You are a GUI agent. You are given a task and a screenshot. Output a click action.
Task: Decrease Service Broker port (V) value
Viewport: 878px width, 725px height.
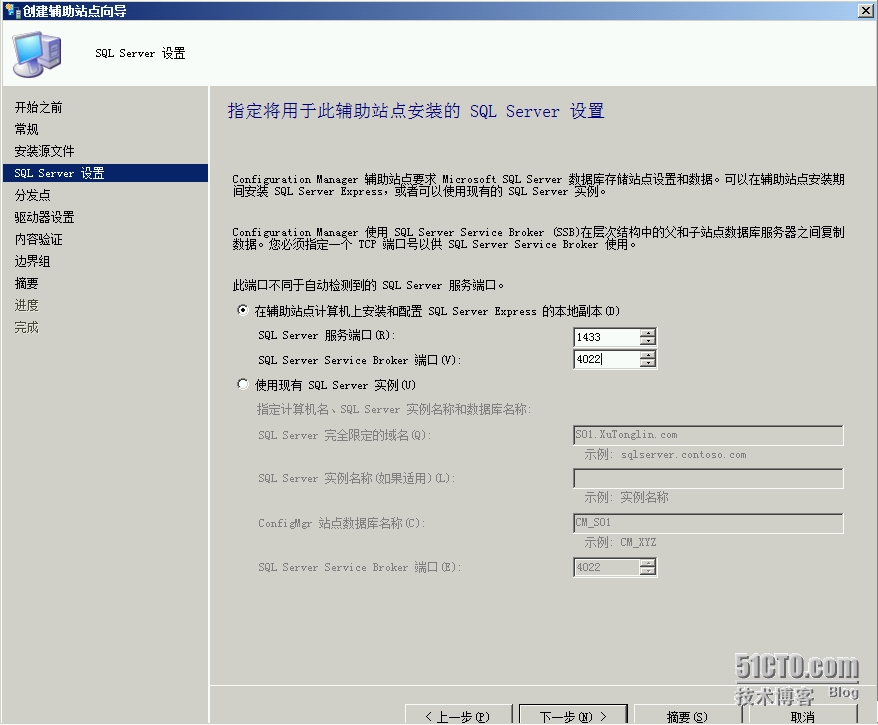(x=648, y=363)
